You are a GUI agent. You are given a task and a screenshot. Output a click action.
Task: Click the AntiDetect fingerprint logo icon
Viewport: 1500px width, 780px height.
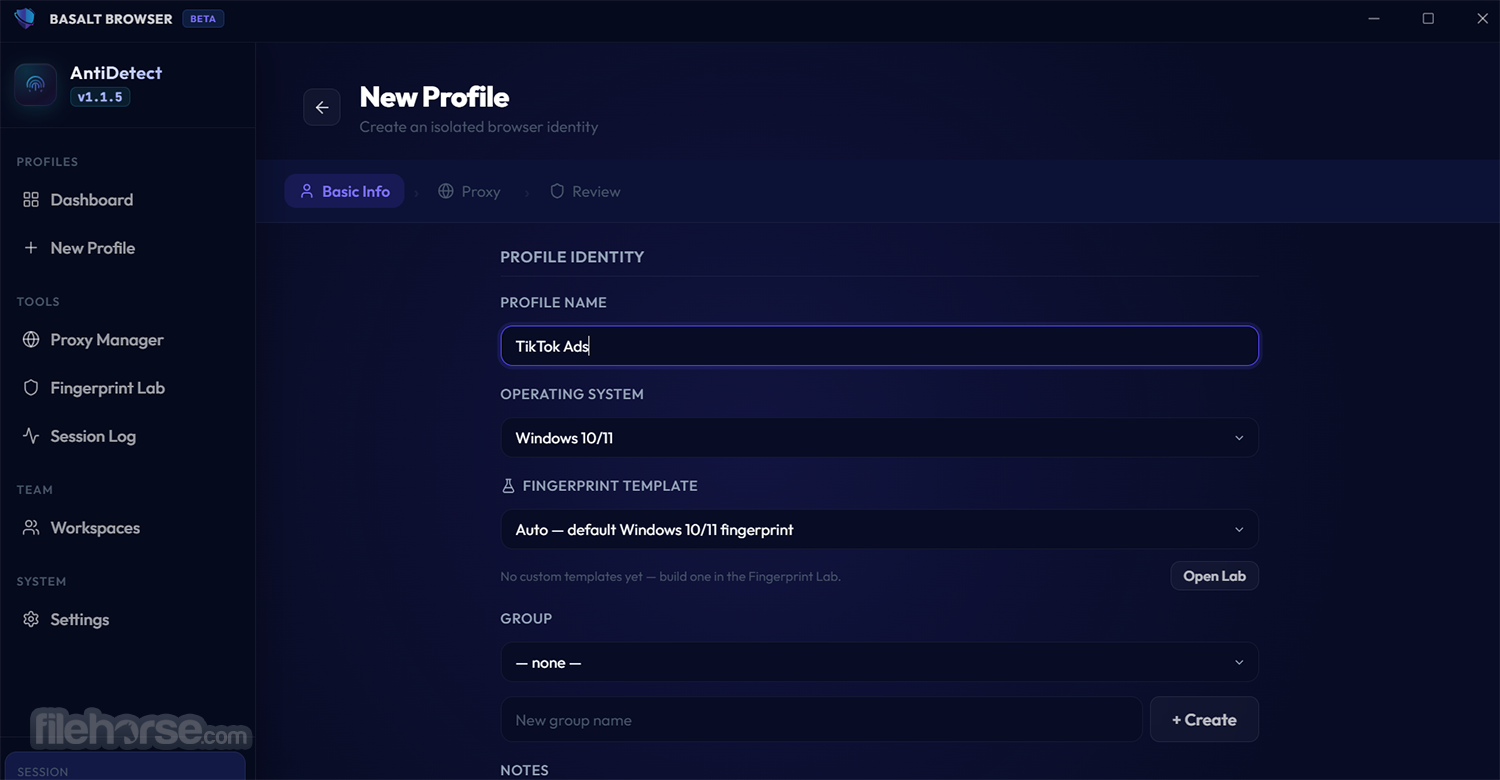(x=36, y=85)
